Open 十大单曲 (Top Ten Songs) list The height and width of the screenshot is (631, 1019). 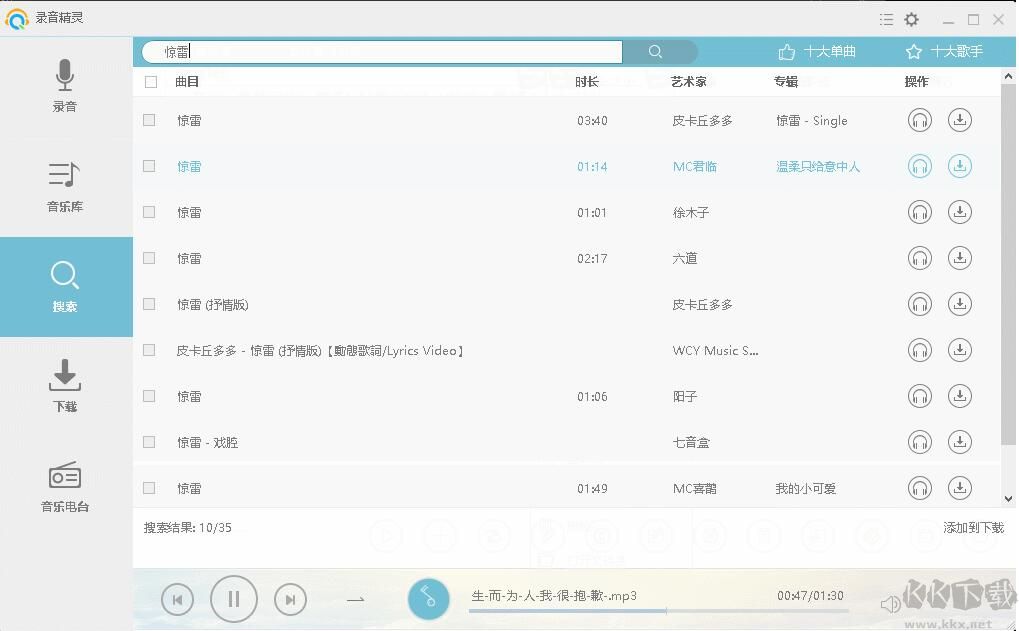point(816,50)
